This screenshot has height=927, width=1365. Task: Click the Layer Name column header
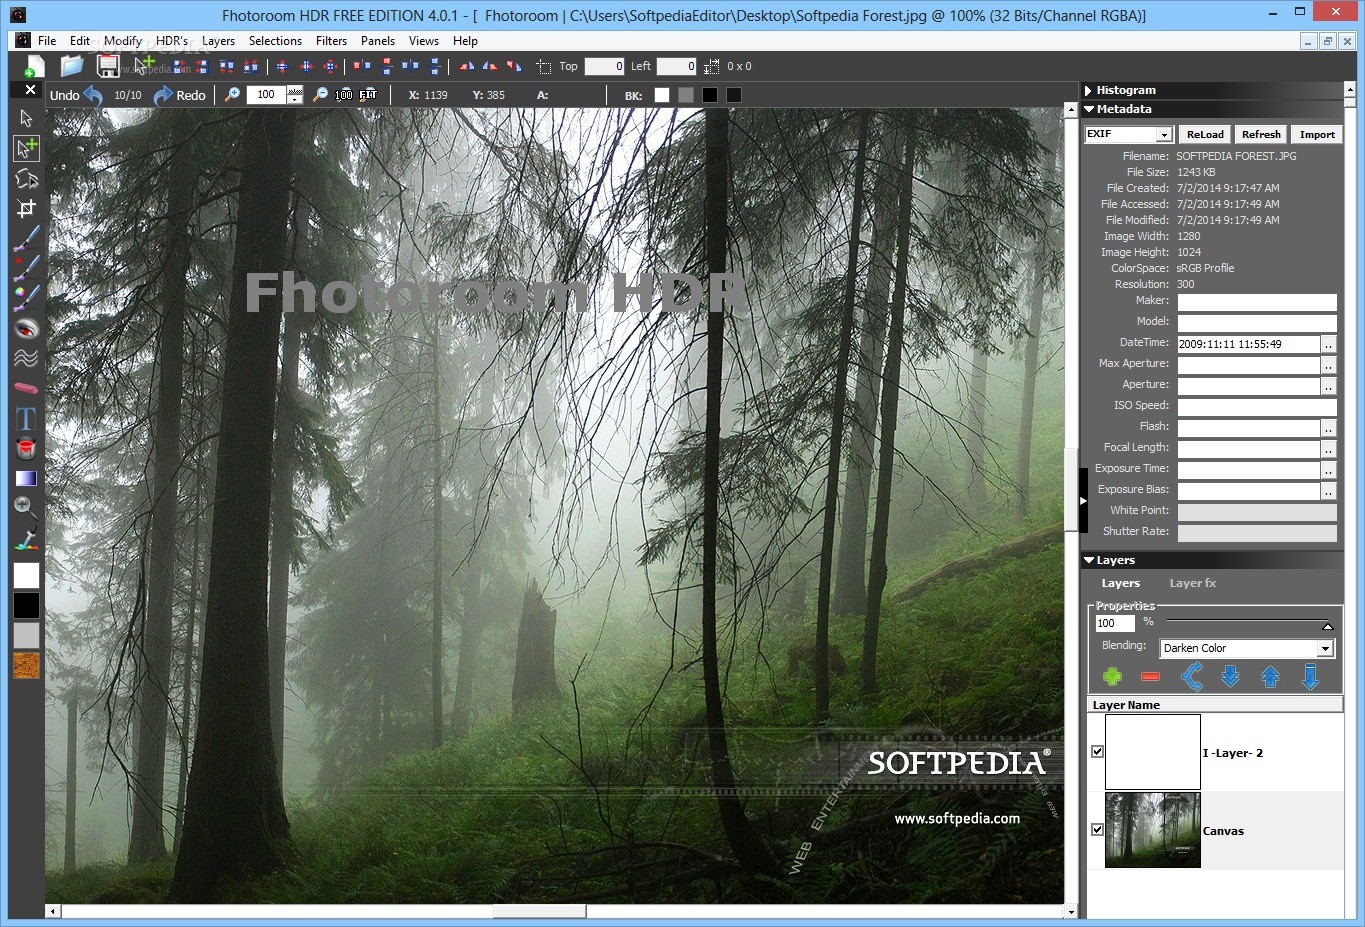[x=1215, y=705]
